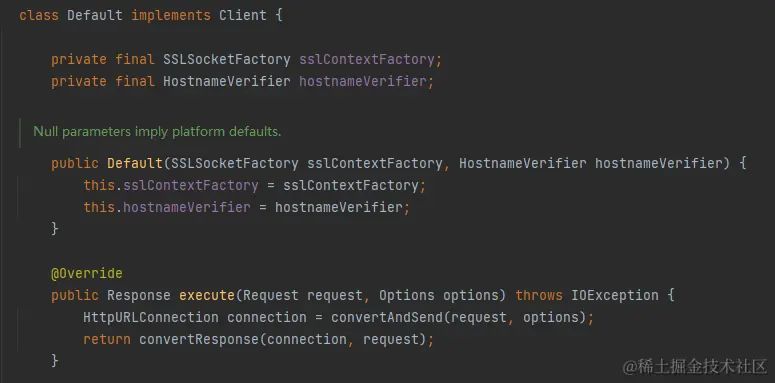Click this.hostnameVerifier assignment target in constructor
Viewport: 775px width, 383px height.
[x=167, y=207]
